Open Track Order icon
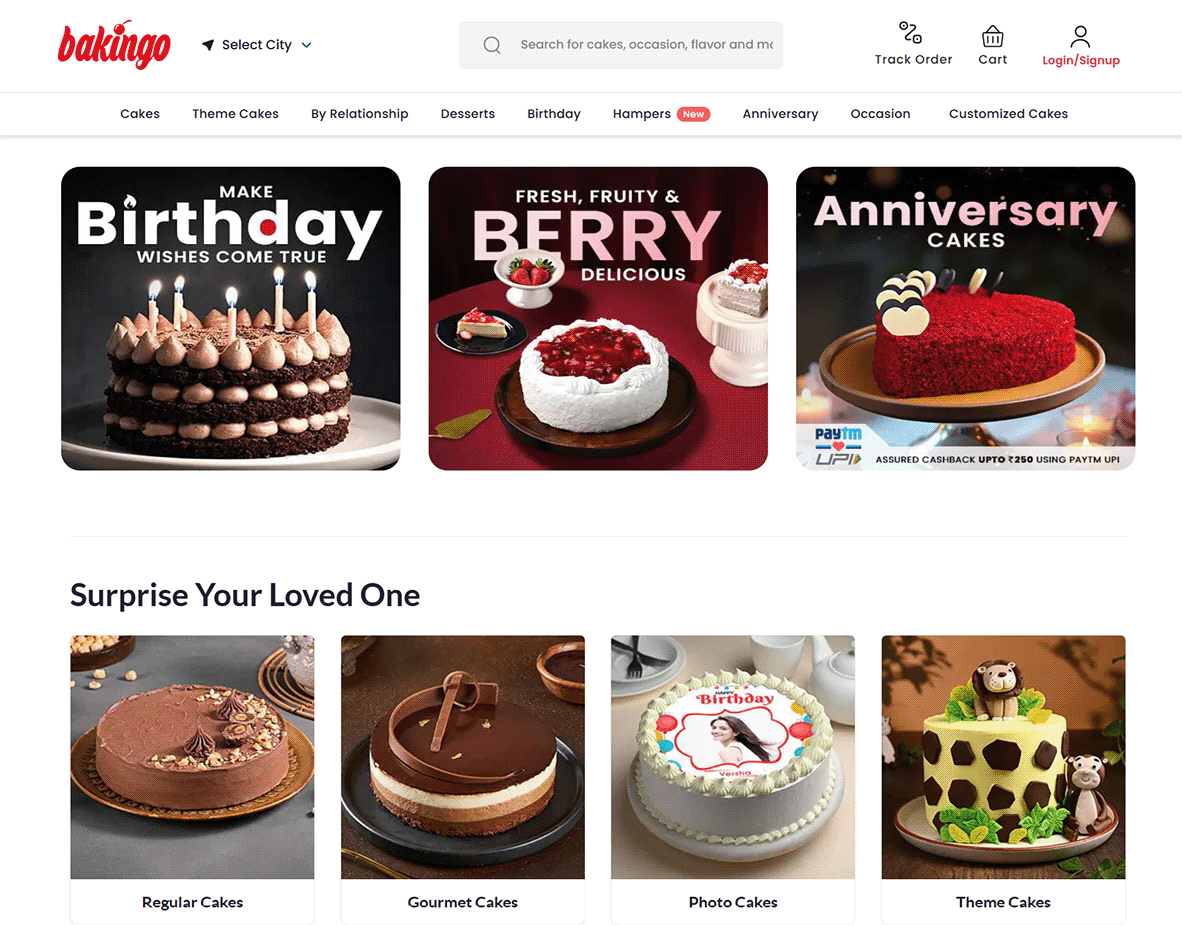Viewport: 1182px width, 925px height. coord(910,32)
